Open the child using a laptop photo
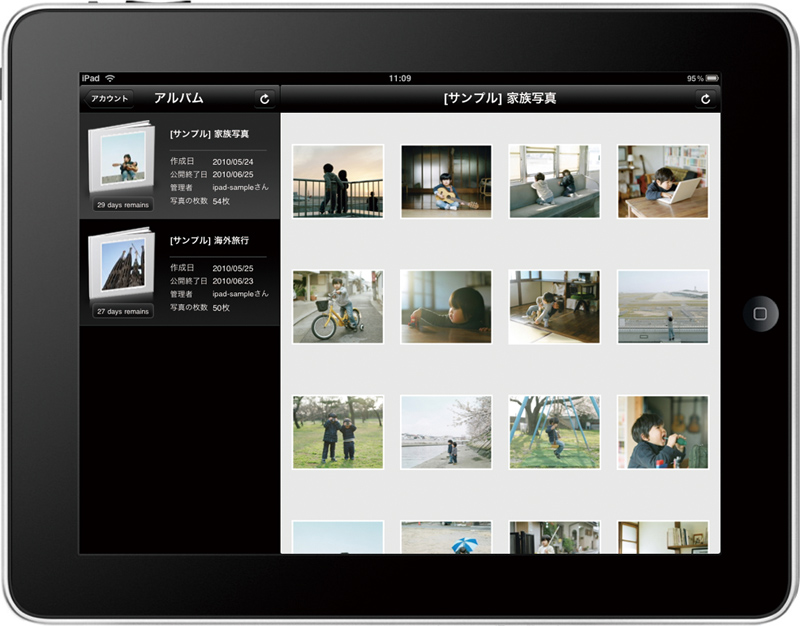This screenshot has height=626, width=800. click(x=663, y=182)
